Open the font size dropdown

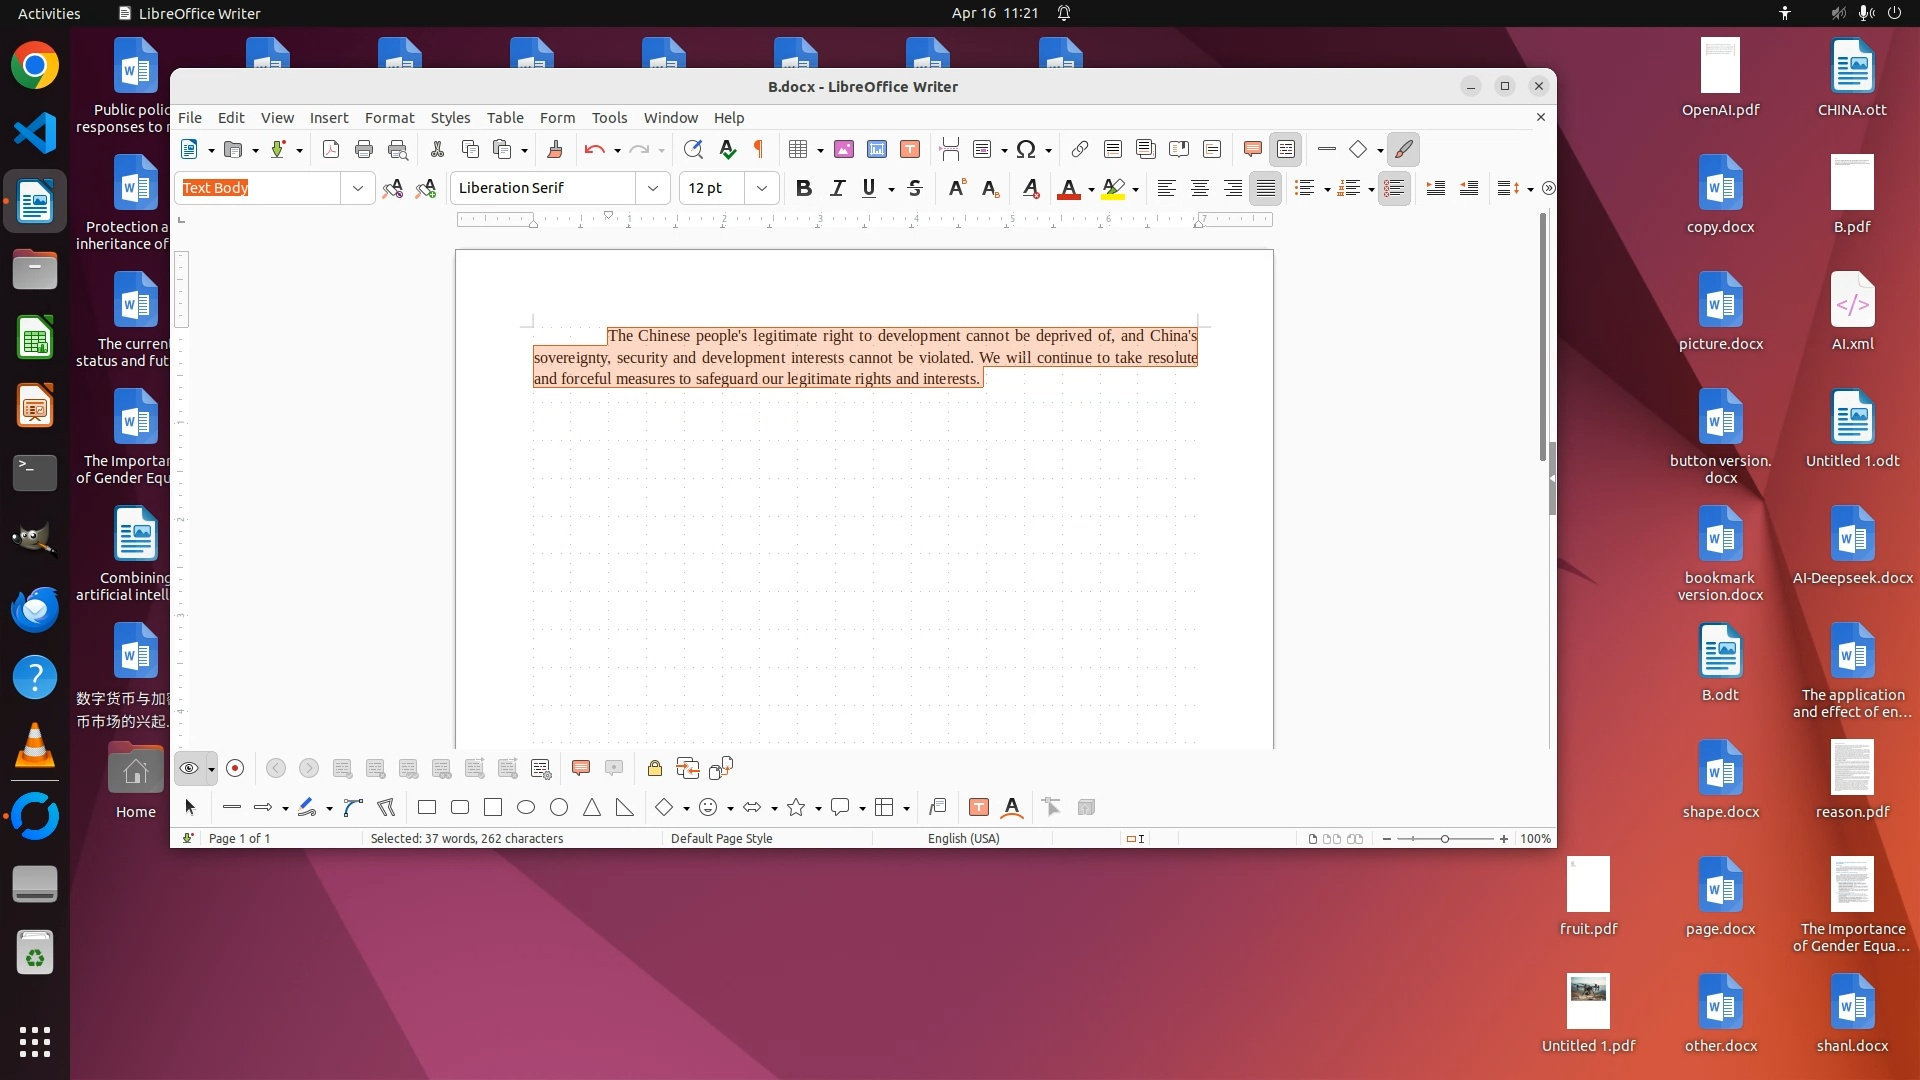coord(761,188)
